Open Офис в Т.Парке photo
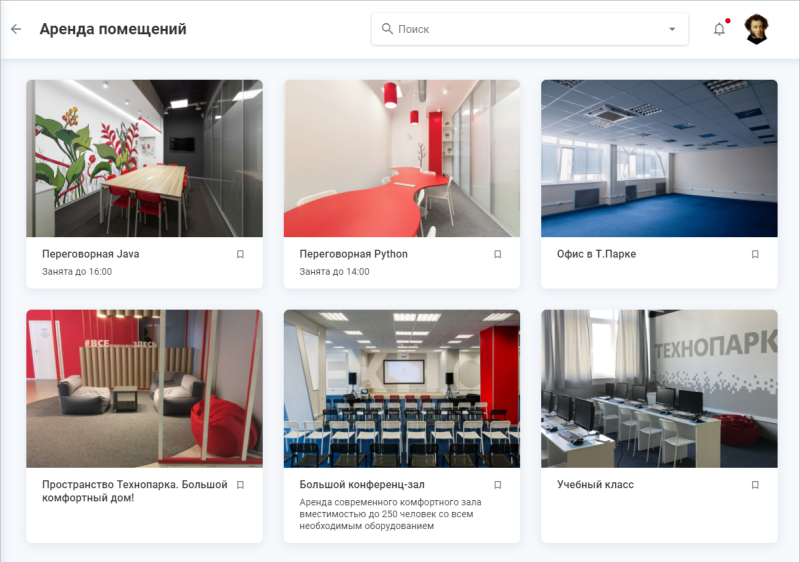The height and width of the screenshot is (562, 800). pyautogui.click(x=659, y=158)
